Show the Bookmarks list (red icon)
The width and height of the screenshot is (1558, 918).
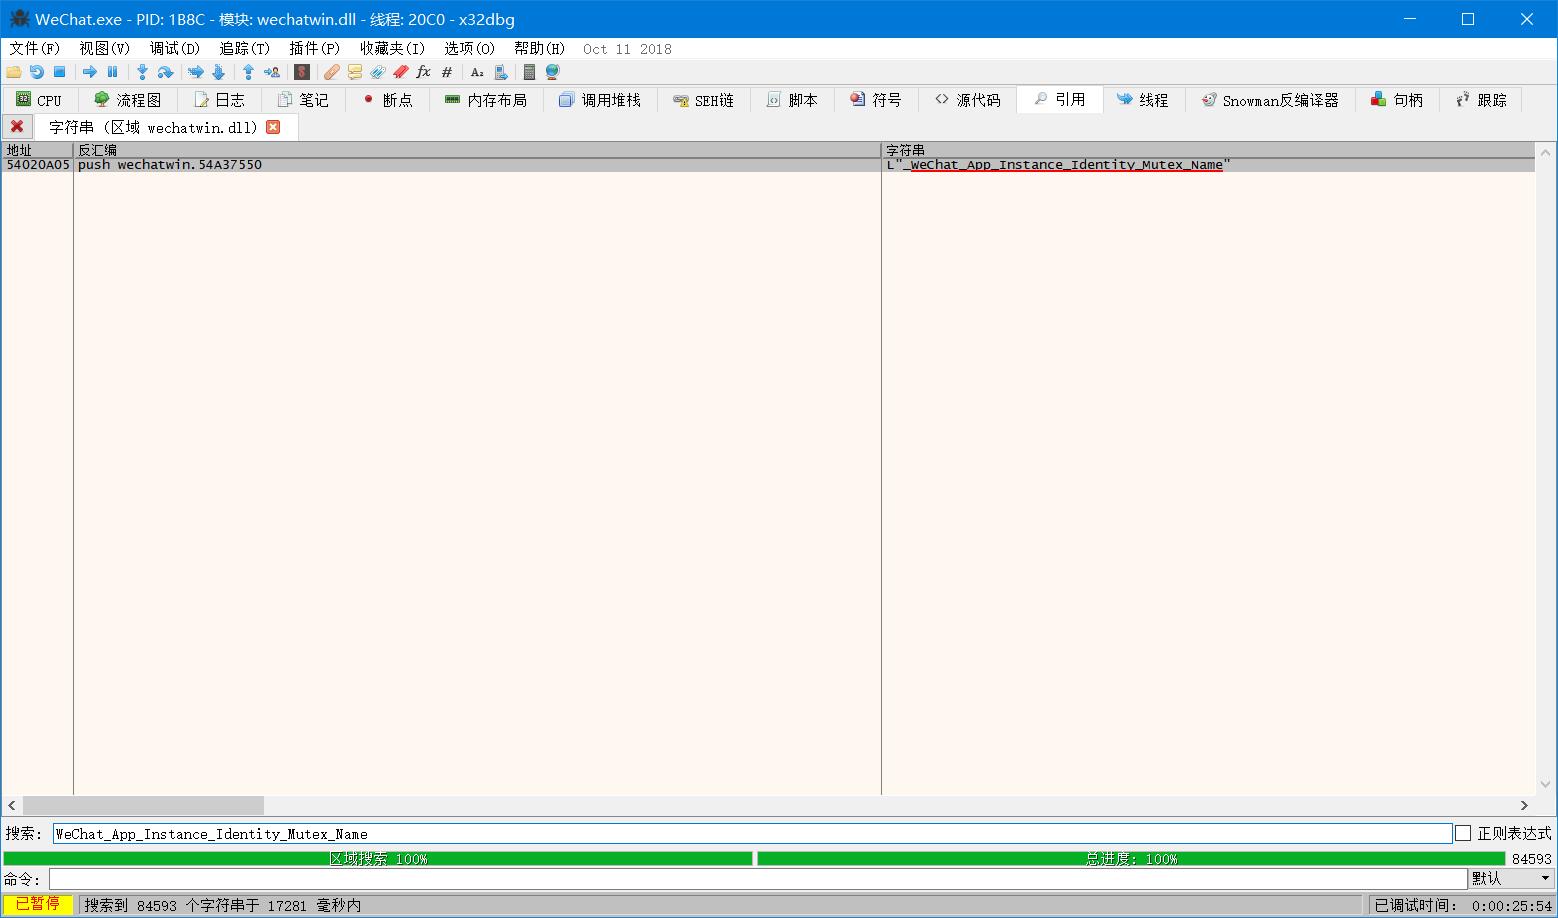(x=400, y=72)
